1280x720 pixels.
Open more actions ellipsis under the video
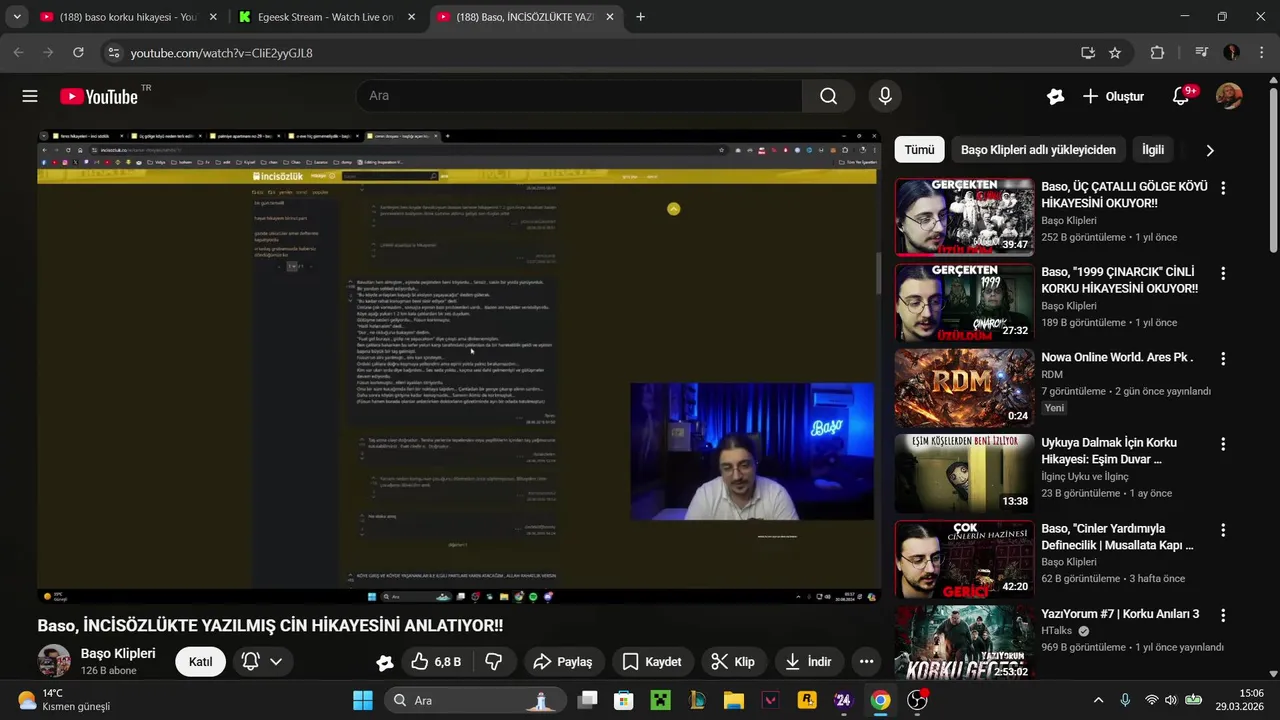click(x=866, y=661)
